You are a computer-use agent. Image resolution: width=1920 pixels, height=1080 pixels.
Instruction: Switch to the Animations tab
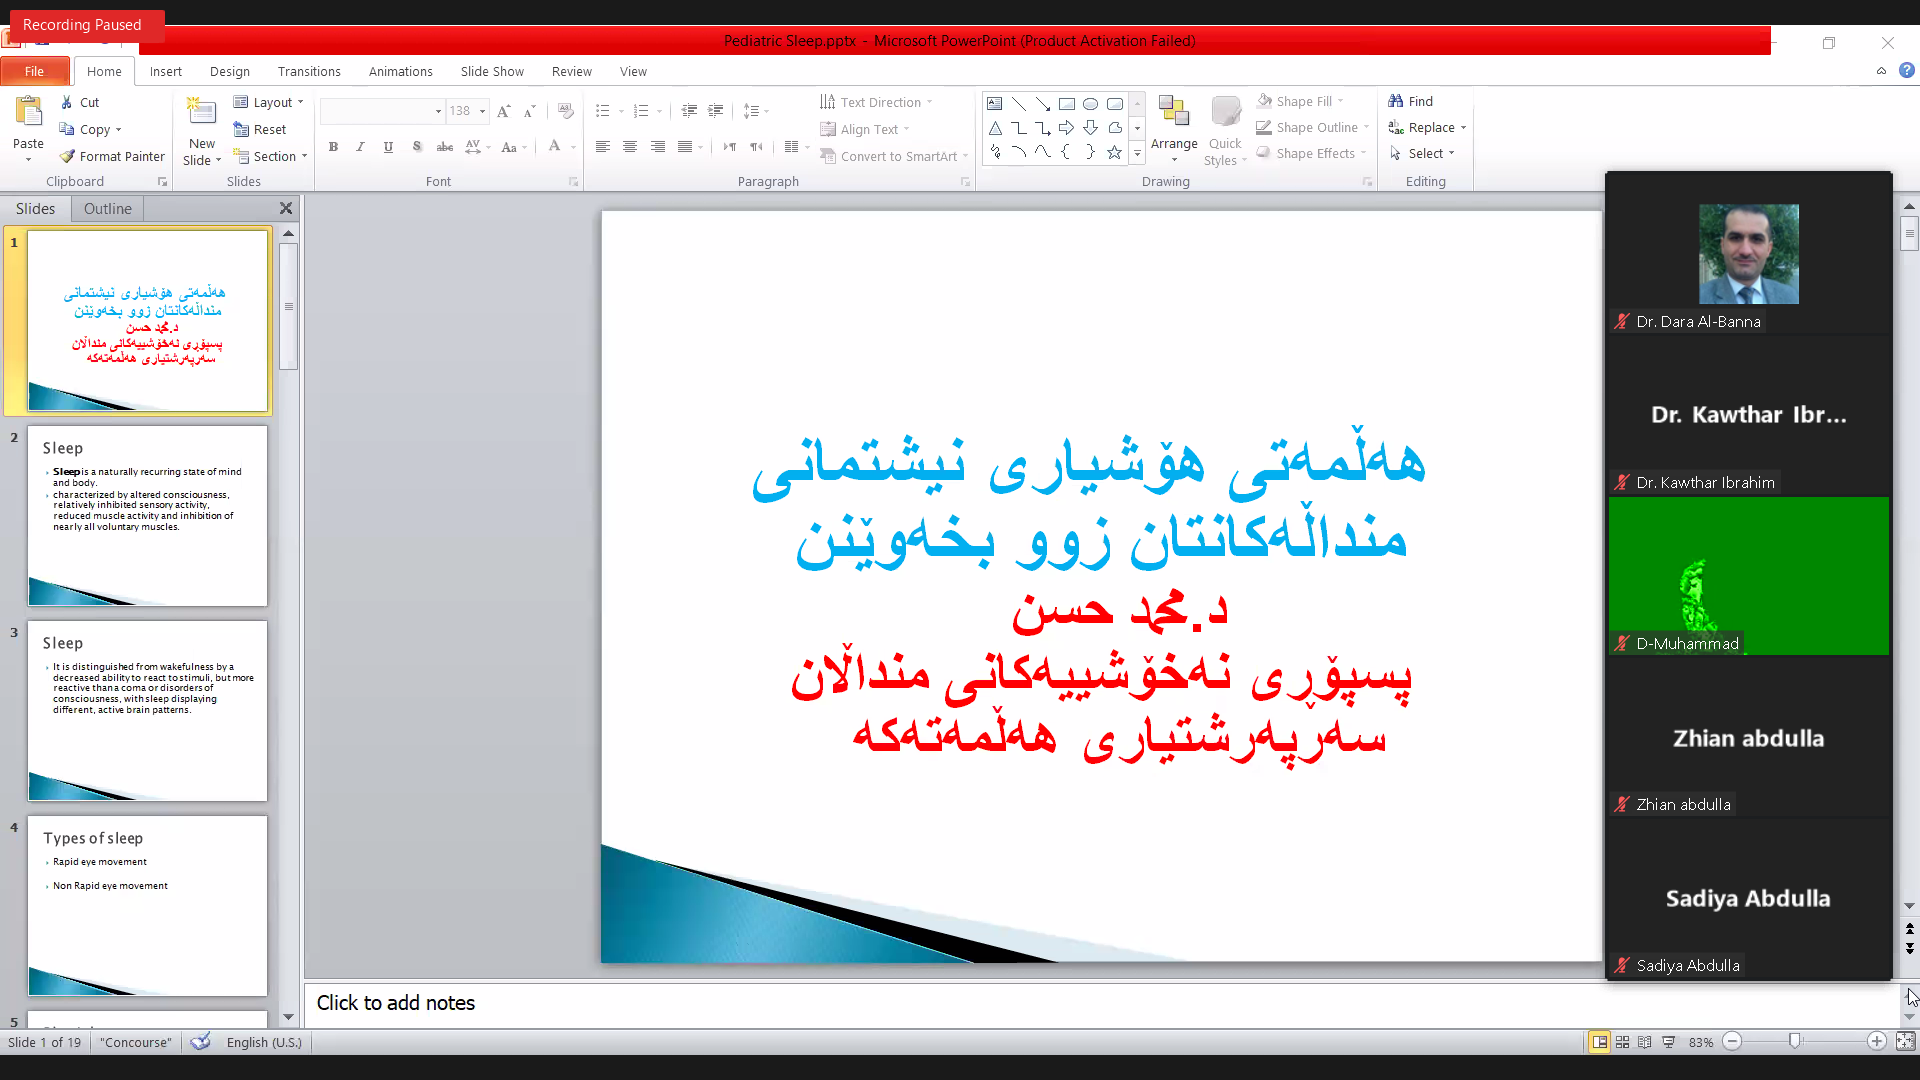pyautogui.click(x=400, y=71)
